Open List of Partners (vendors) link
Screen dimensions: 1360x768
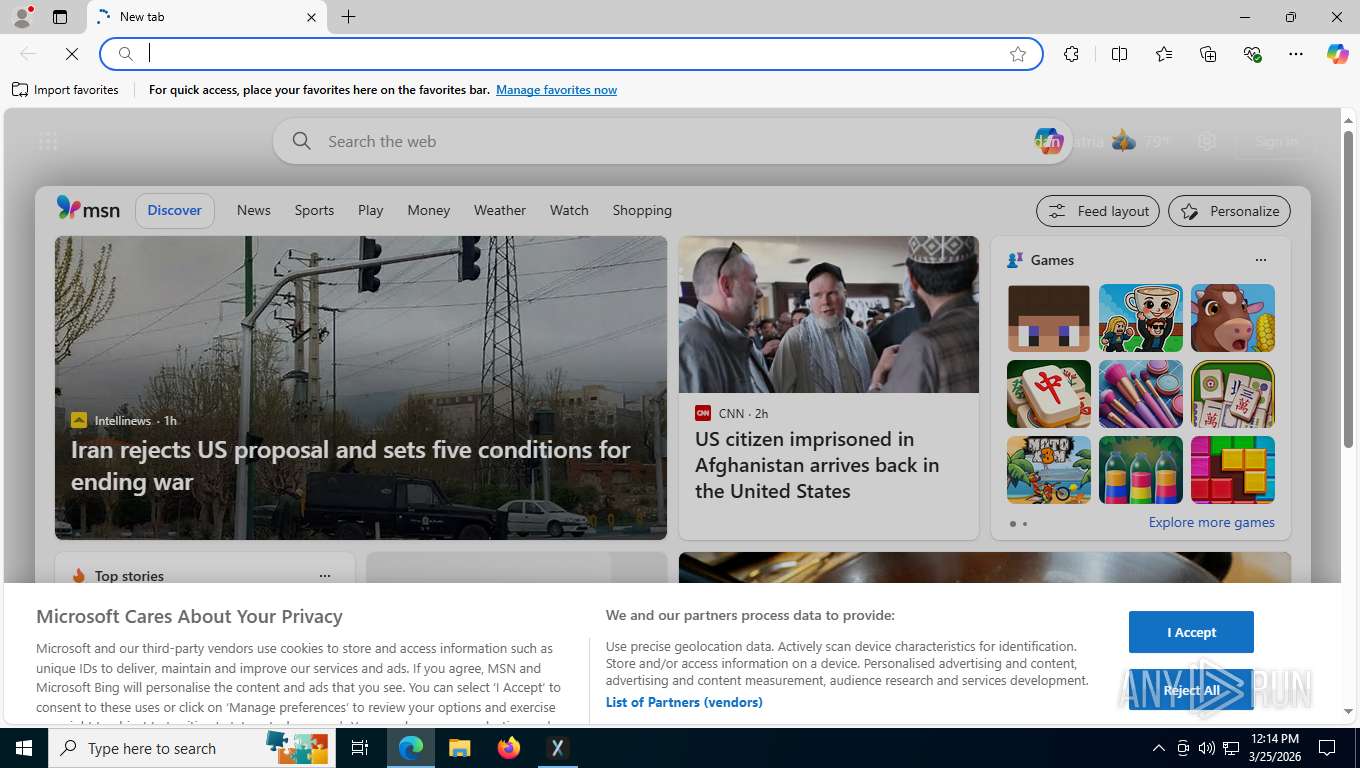pos(684,702)
